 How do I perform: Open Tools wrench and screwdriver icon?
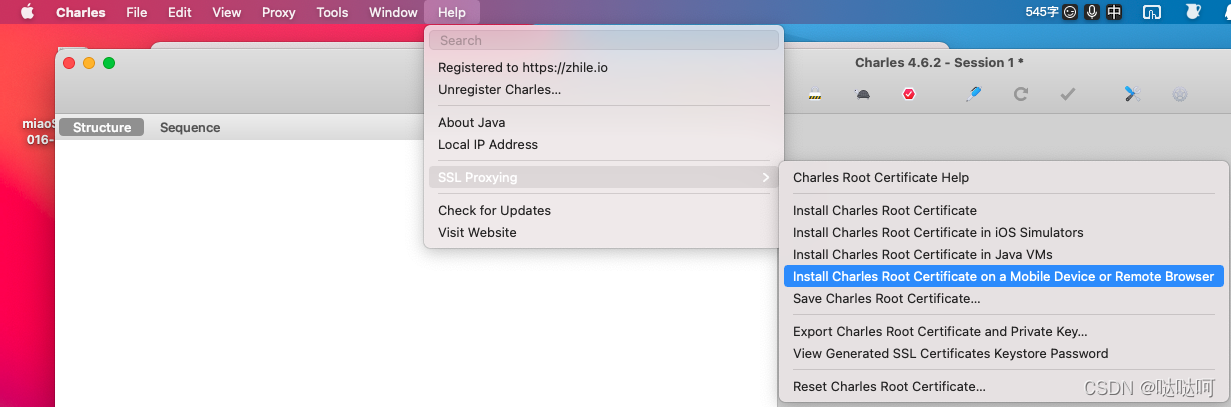pos(1132,94)
